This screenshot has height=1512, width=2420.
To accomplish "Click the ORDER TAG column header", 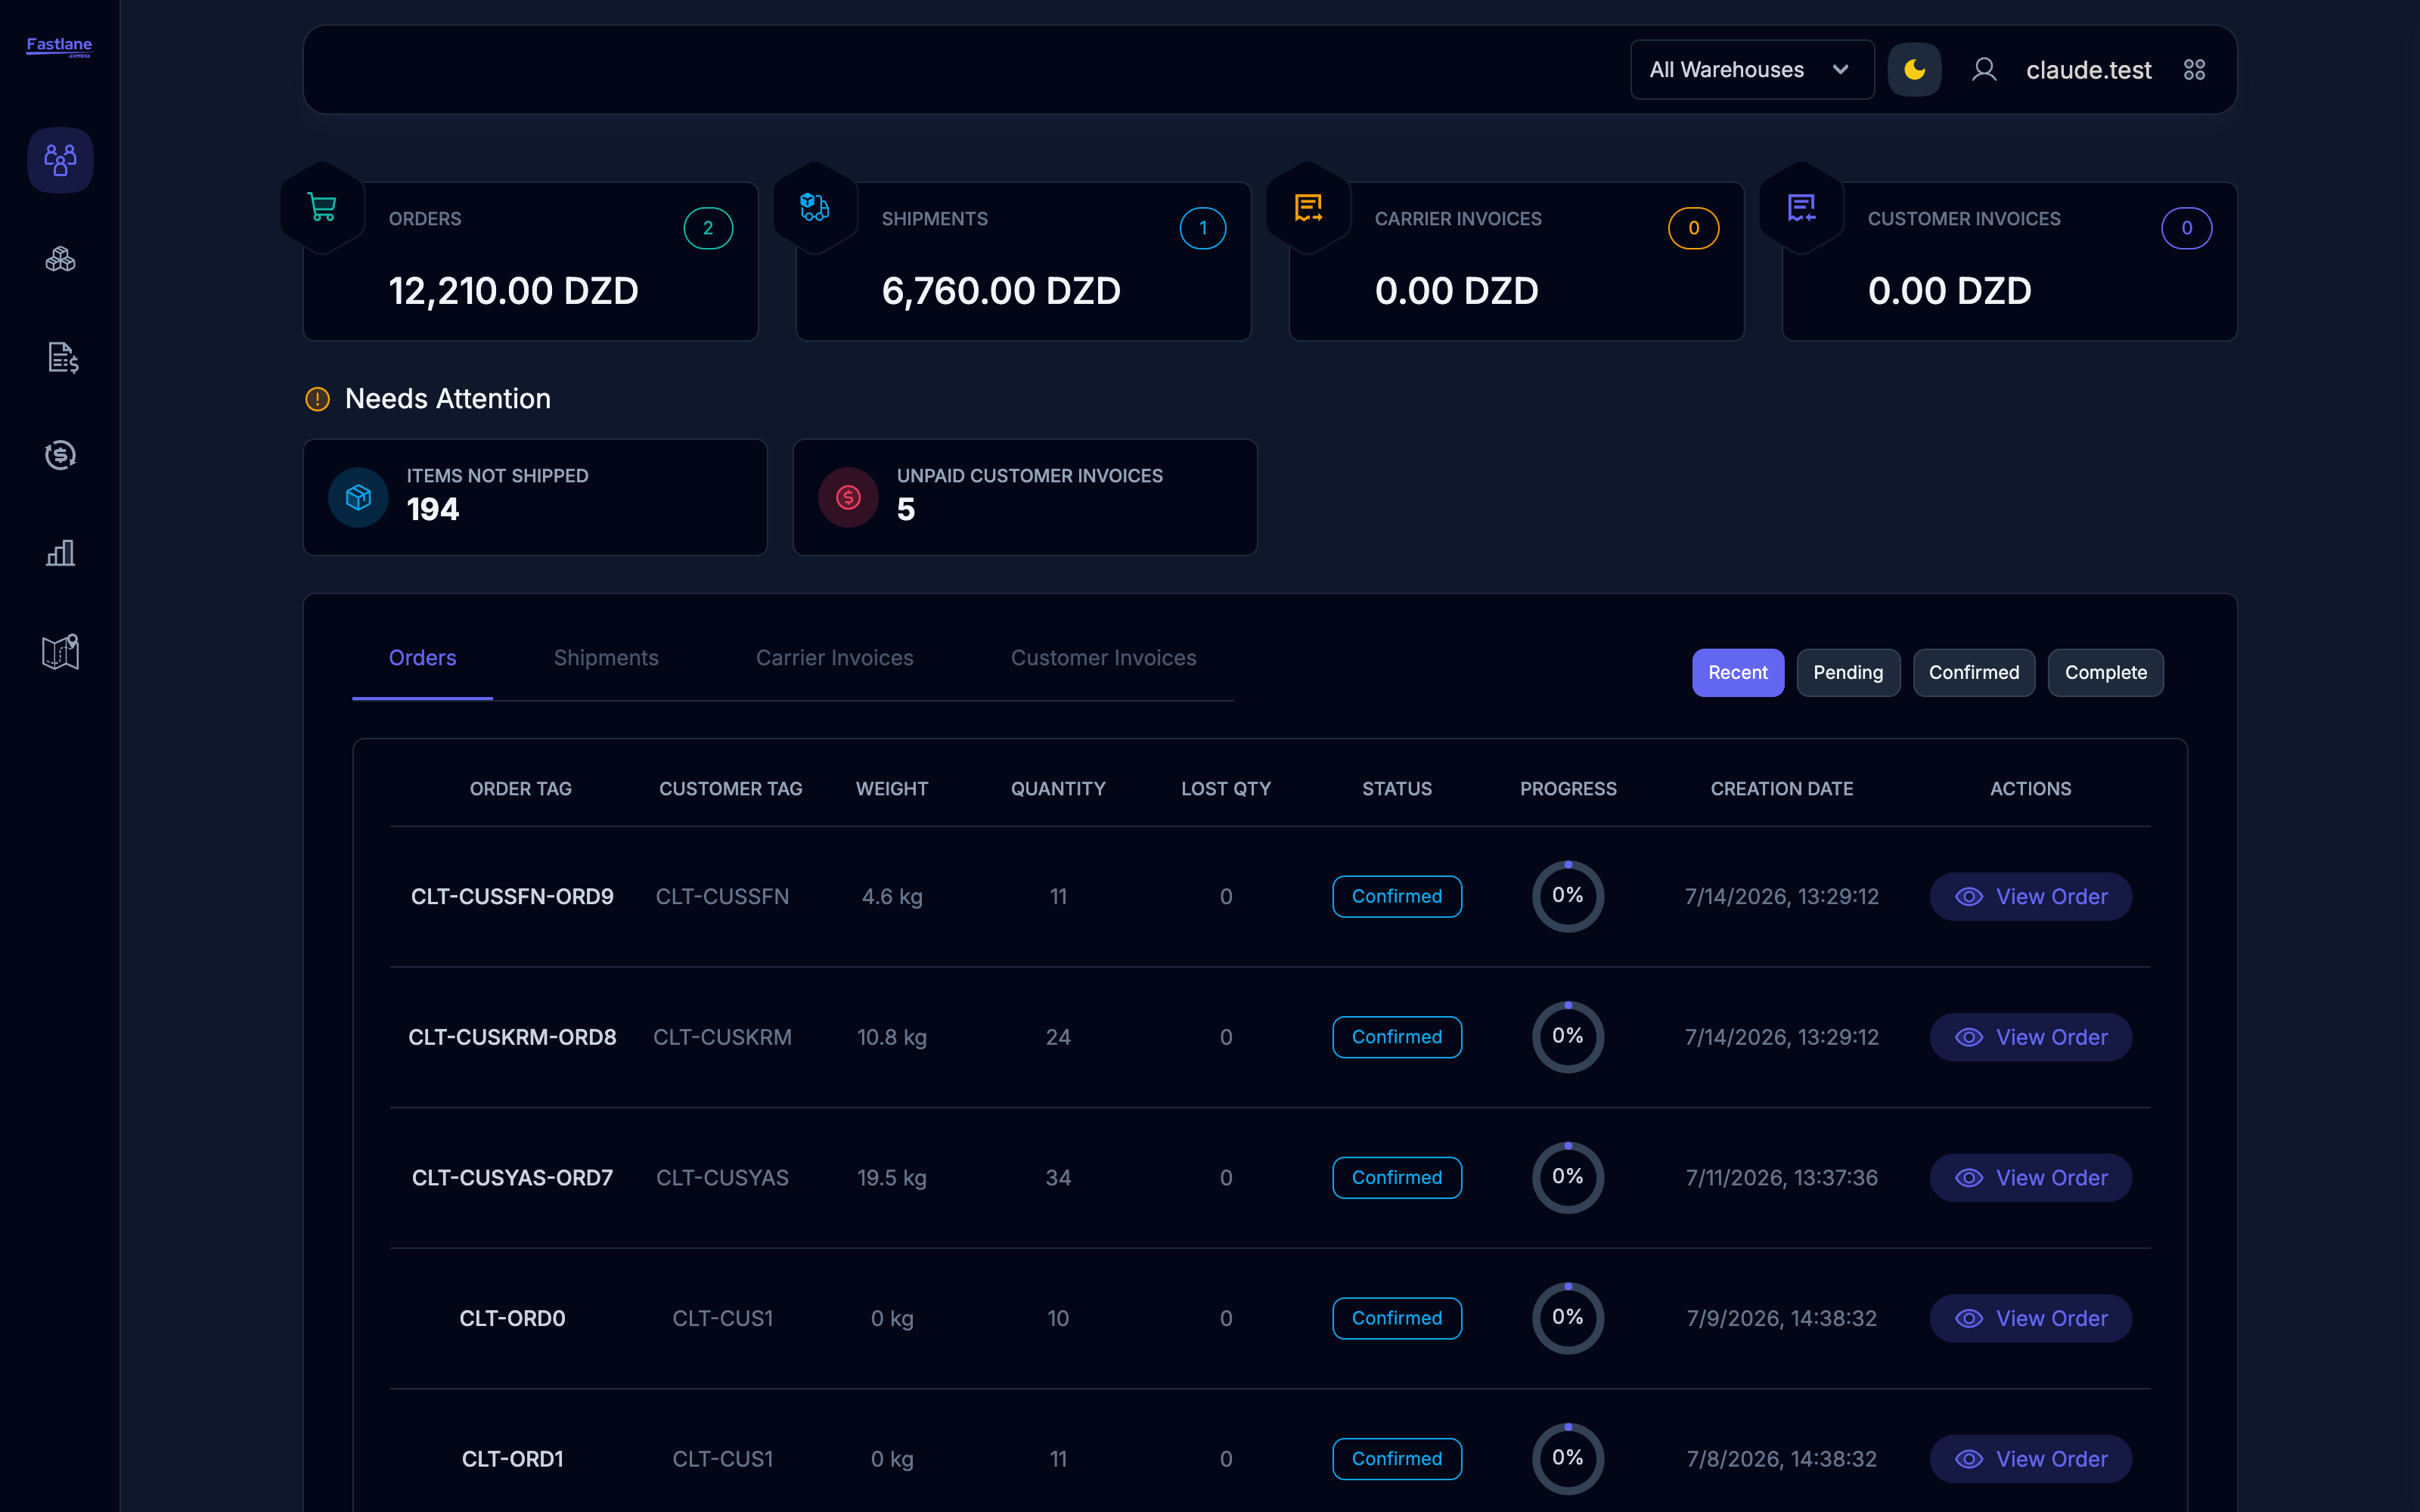I will [x=520, y=789].
